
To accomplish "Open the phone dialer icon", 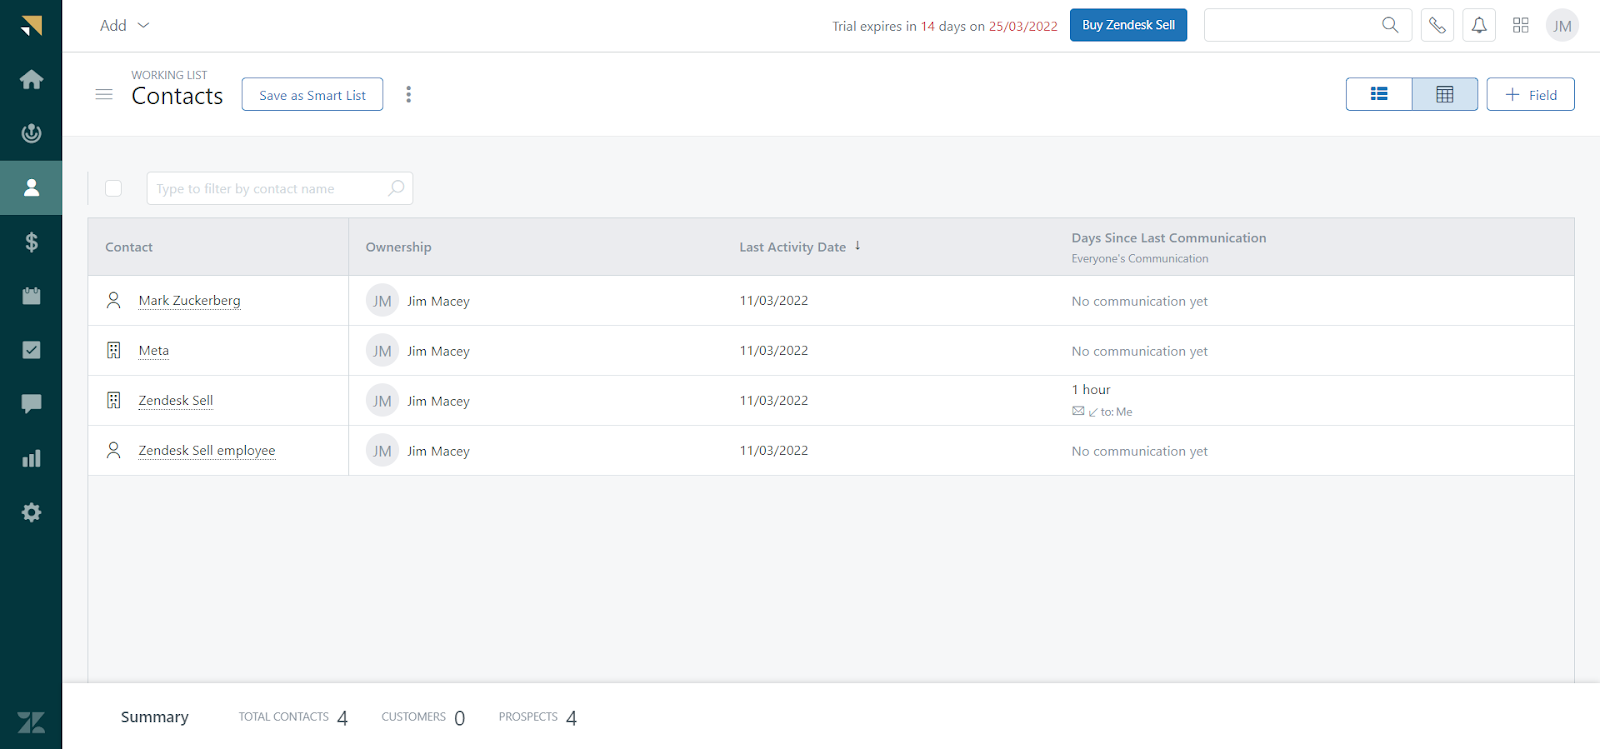I will pos(1437,25).
